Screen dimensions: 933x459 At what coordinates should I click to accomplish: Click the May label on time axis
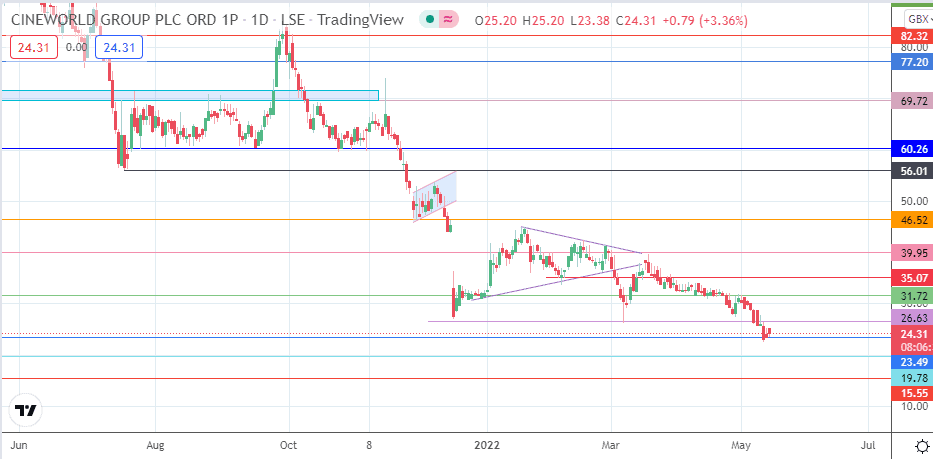(x=741, y=445)
